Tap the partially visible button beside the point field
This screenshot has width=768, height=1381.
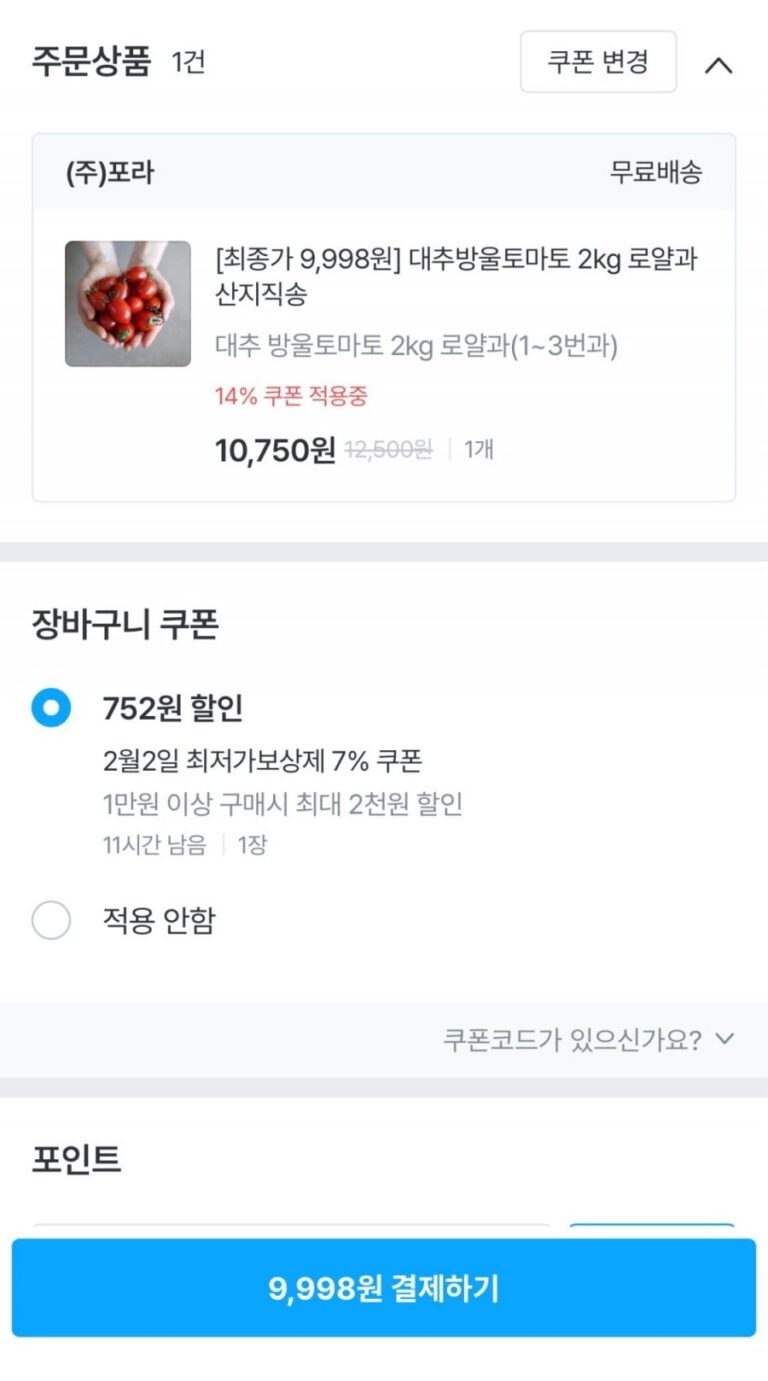[651, 1230]
